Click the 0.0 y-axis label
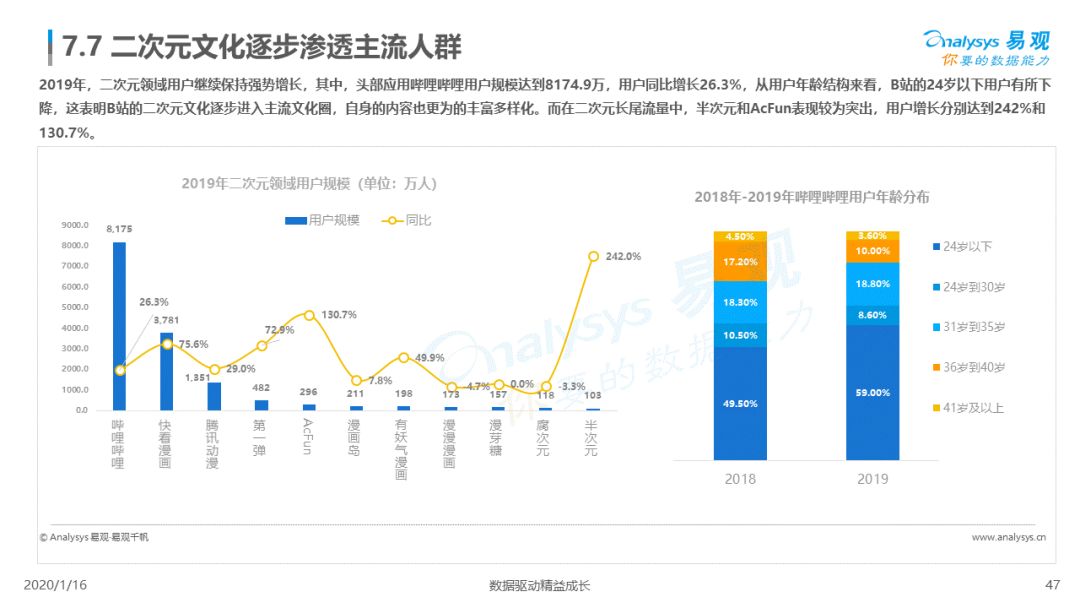This screenshot has height=608, width=1080. click(81, 410)
